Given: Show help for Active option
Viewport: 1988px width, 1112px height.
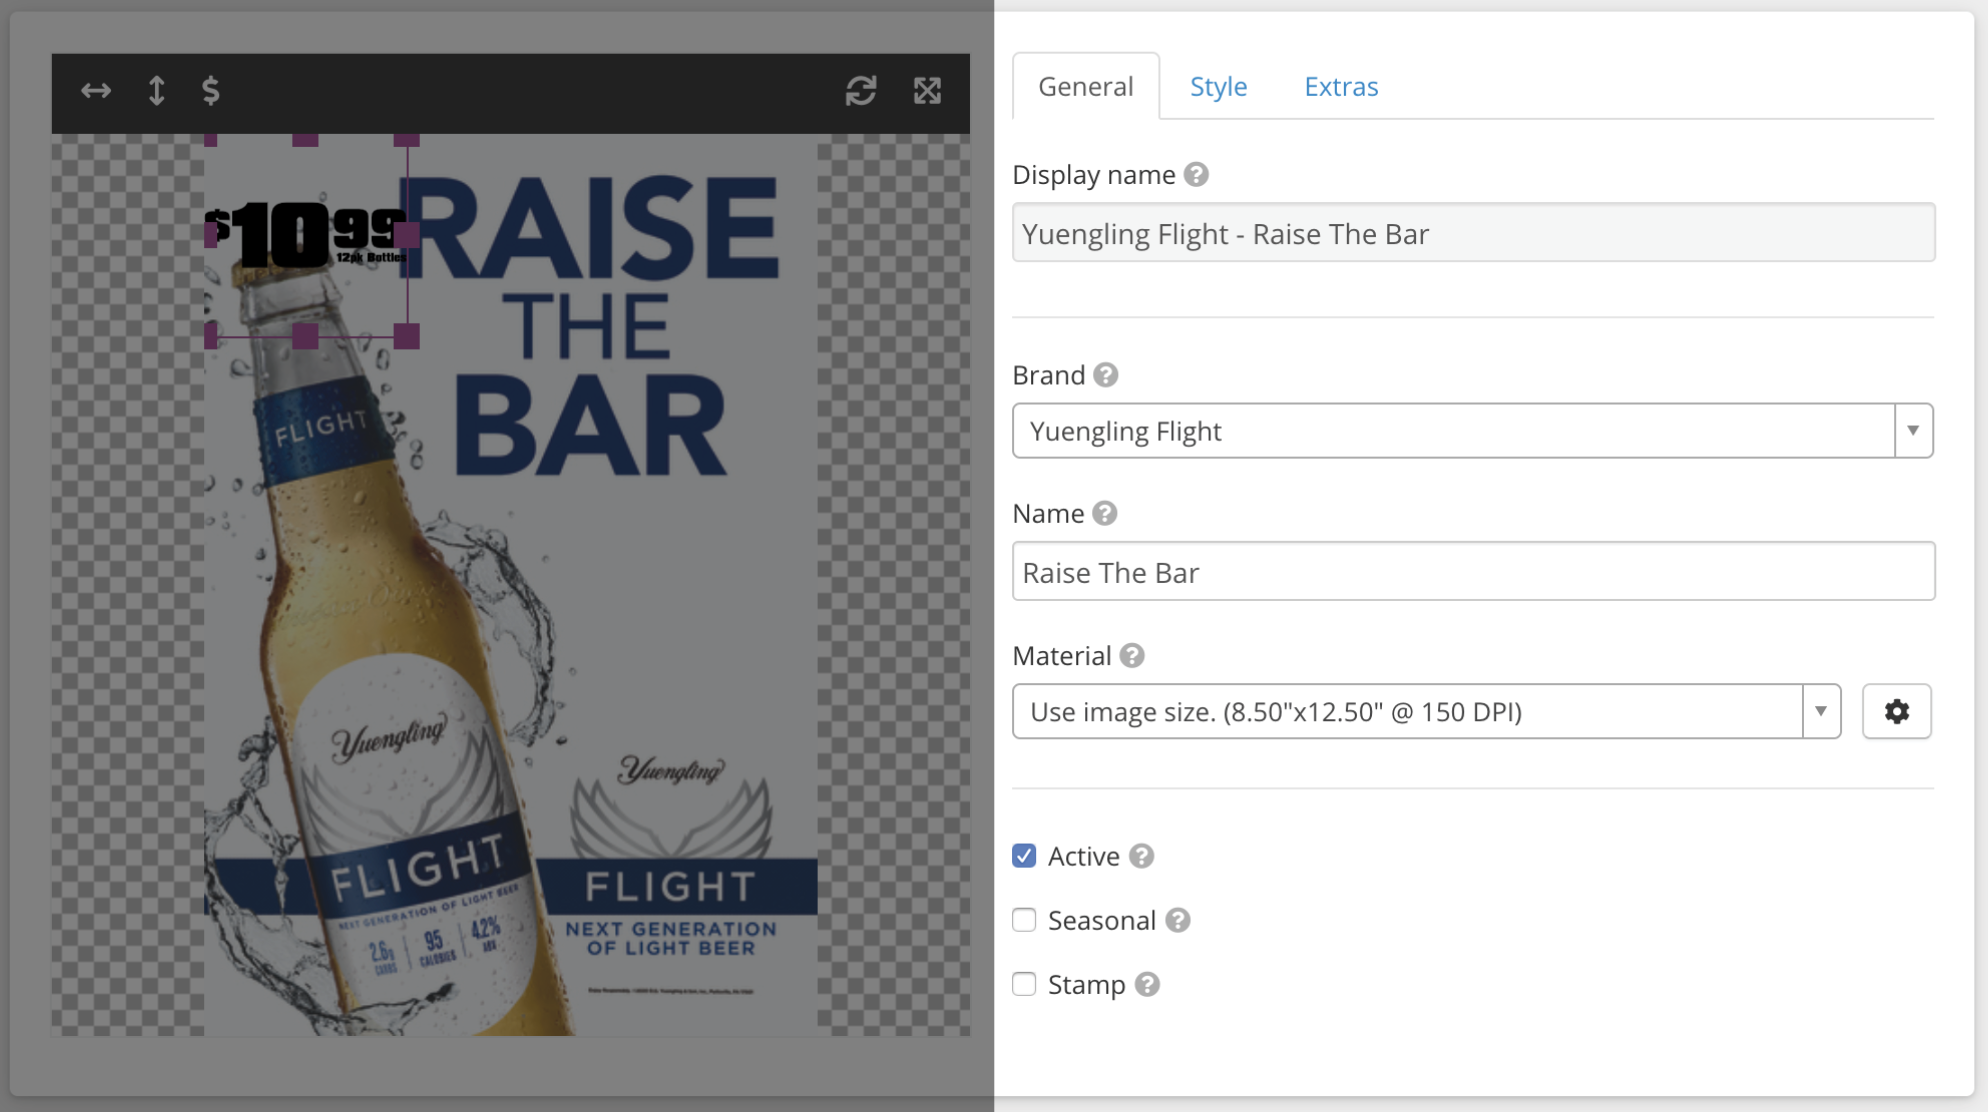Looking at the screenshot, I should click(1141, 856).
